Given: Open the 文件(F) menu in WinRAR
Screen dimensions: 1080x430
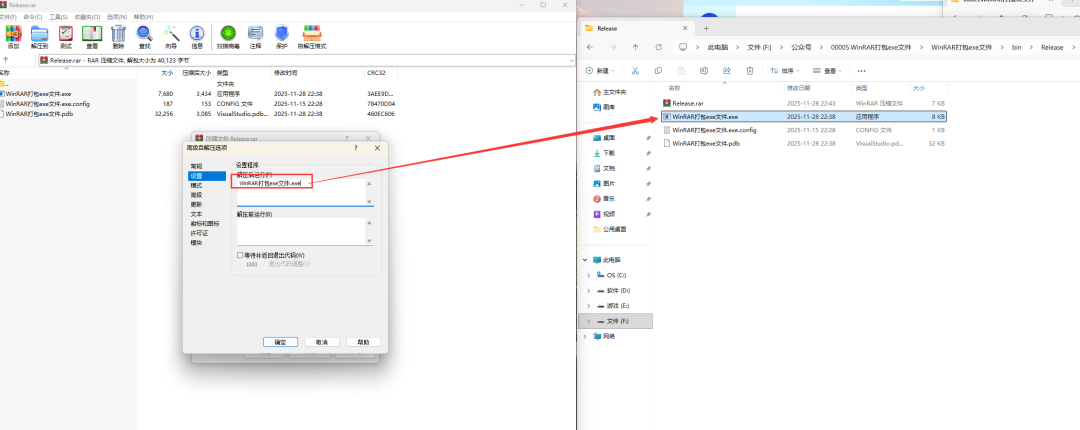Looking at the screenshot, I should click(x=8, y=17).
